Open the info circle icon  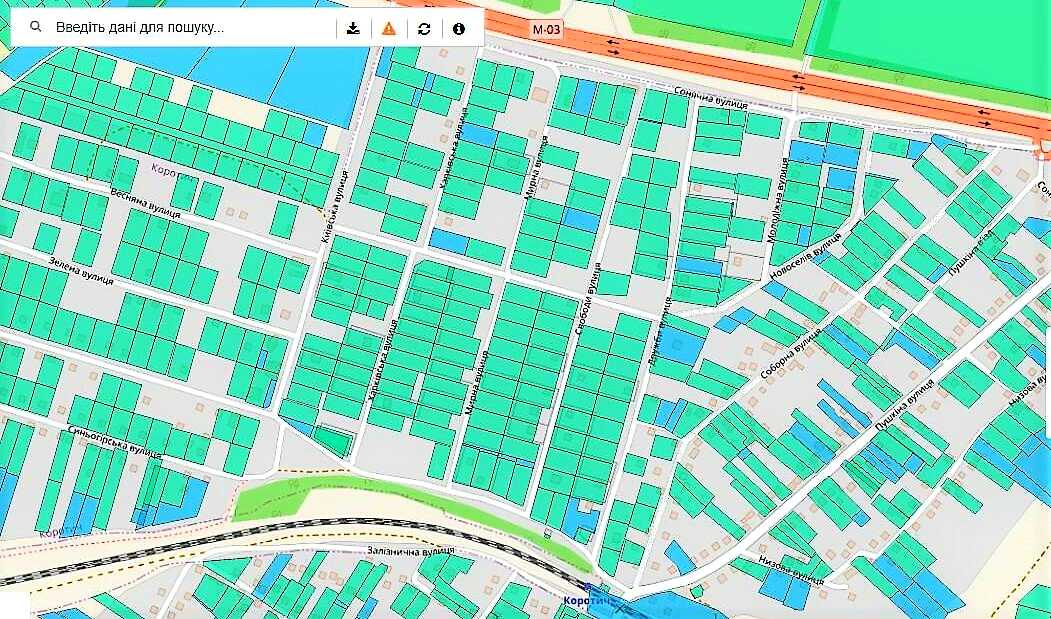click(x=458, y=28)
